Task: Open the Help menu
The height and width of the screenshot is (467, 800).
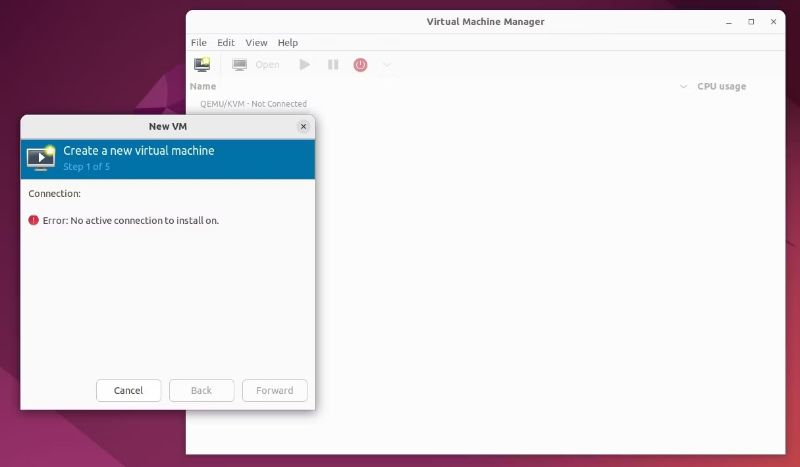Action: [x=288, y=43]
